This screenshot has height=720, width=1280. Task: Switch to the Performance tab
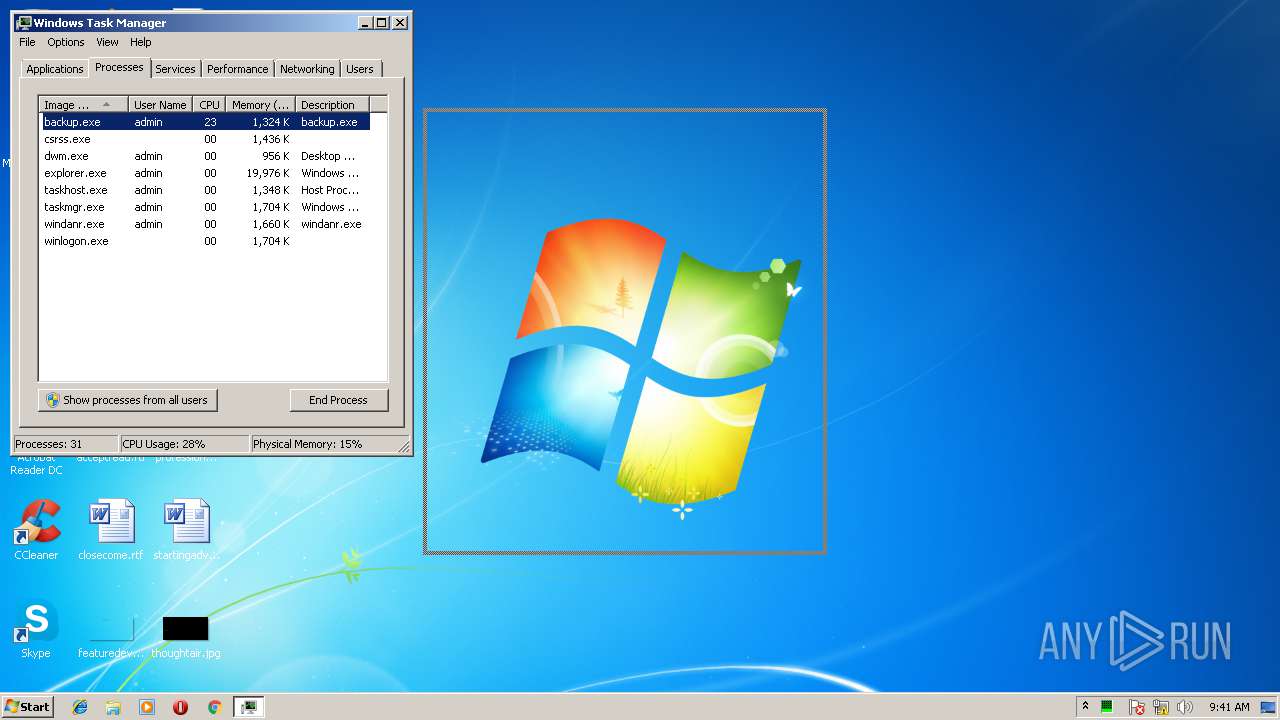click(x=238, y=69)
